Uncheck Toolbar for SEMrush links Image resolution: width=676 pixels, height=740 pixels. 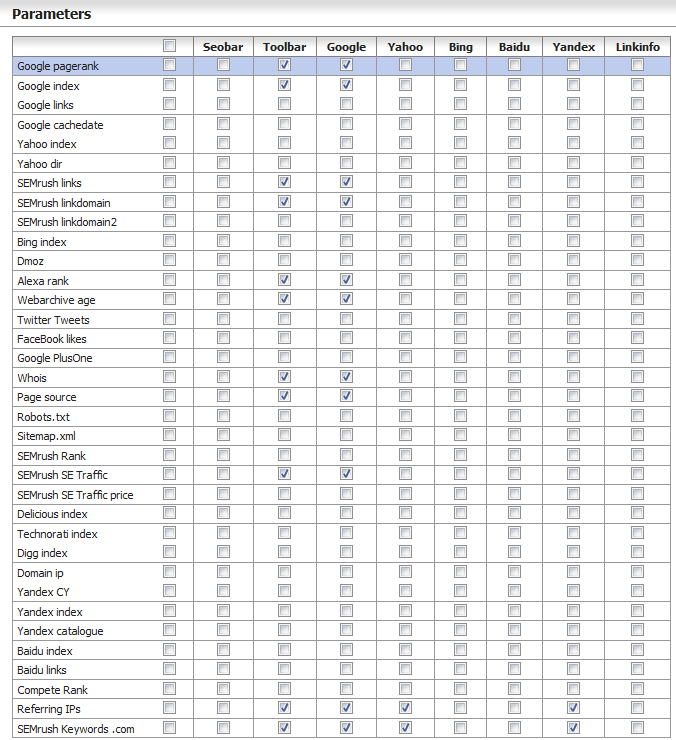pyautogui.click(x=284, y=182)
